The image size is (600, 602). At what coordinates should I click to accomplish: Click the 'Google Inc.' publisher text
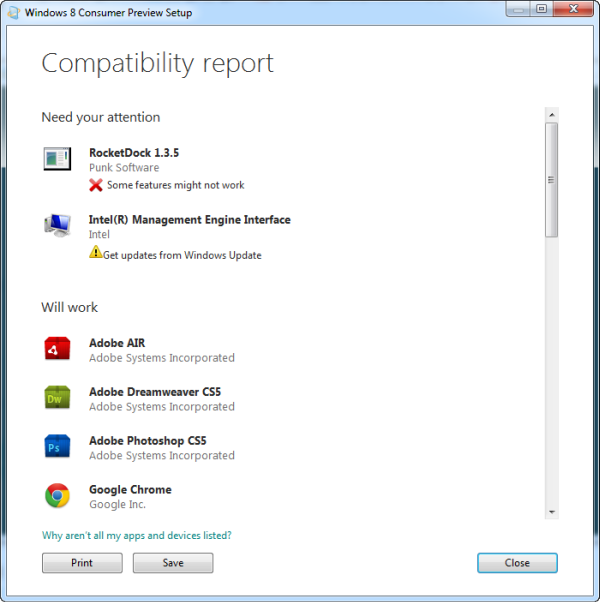(x=117, y=504)
